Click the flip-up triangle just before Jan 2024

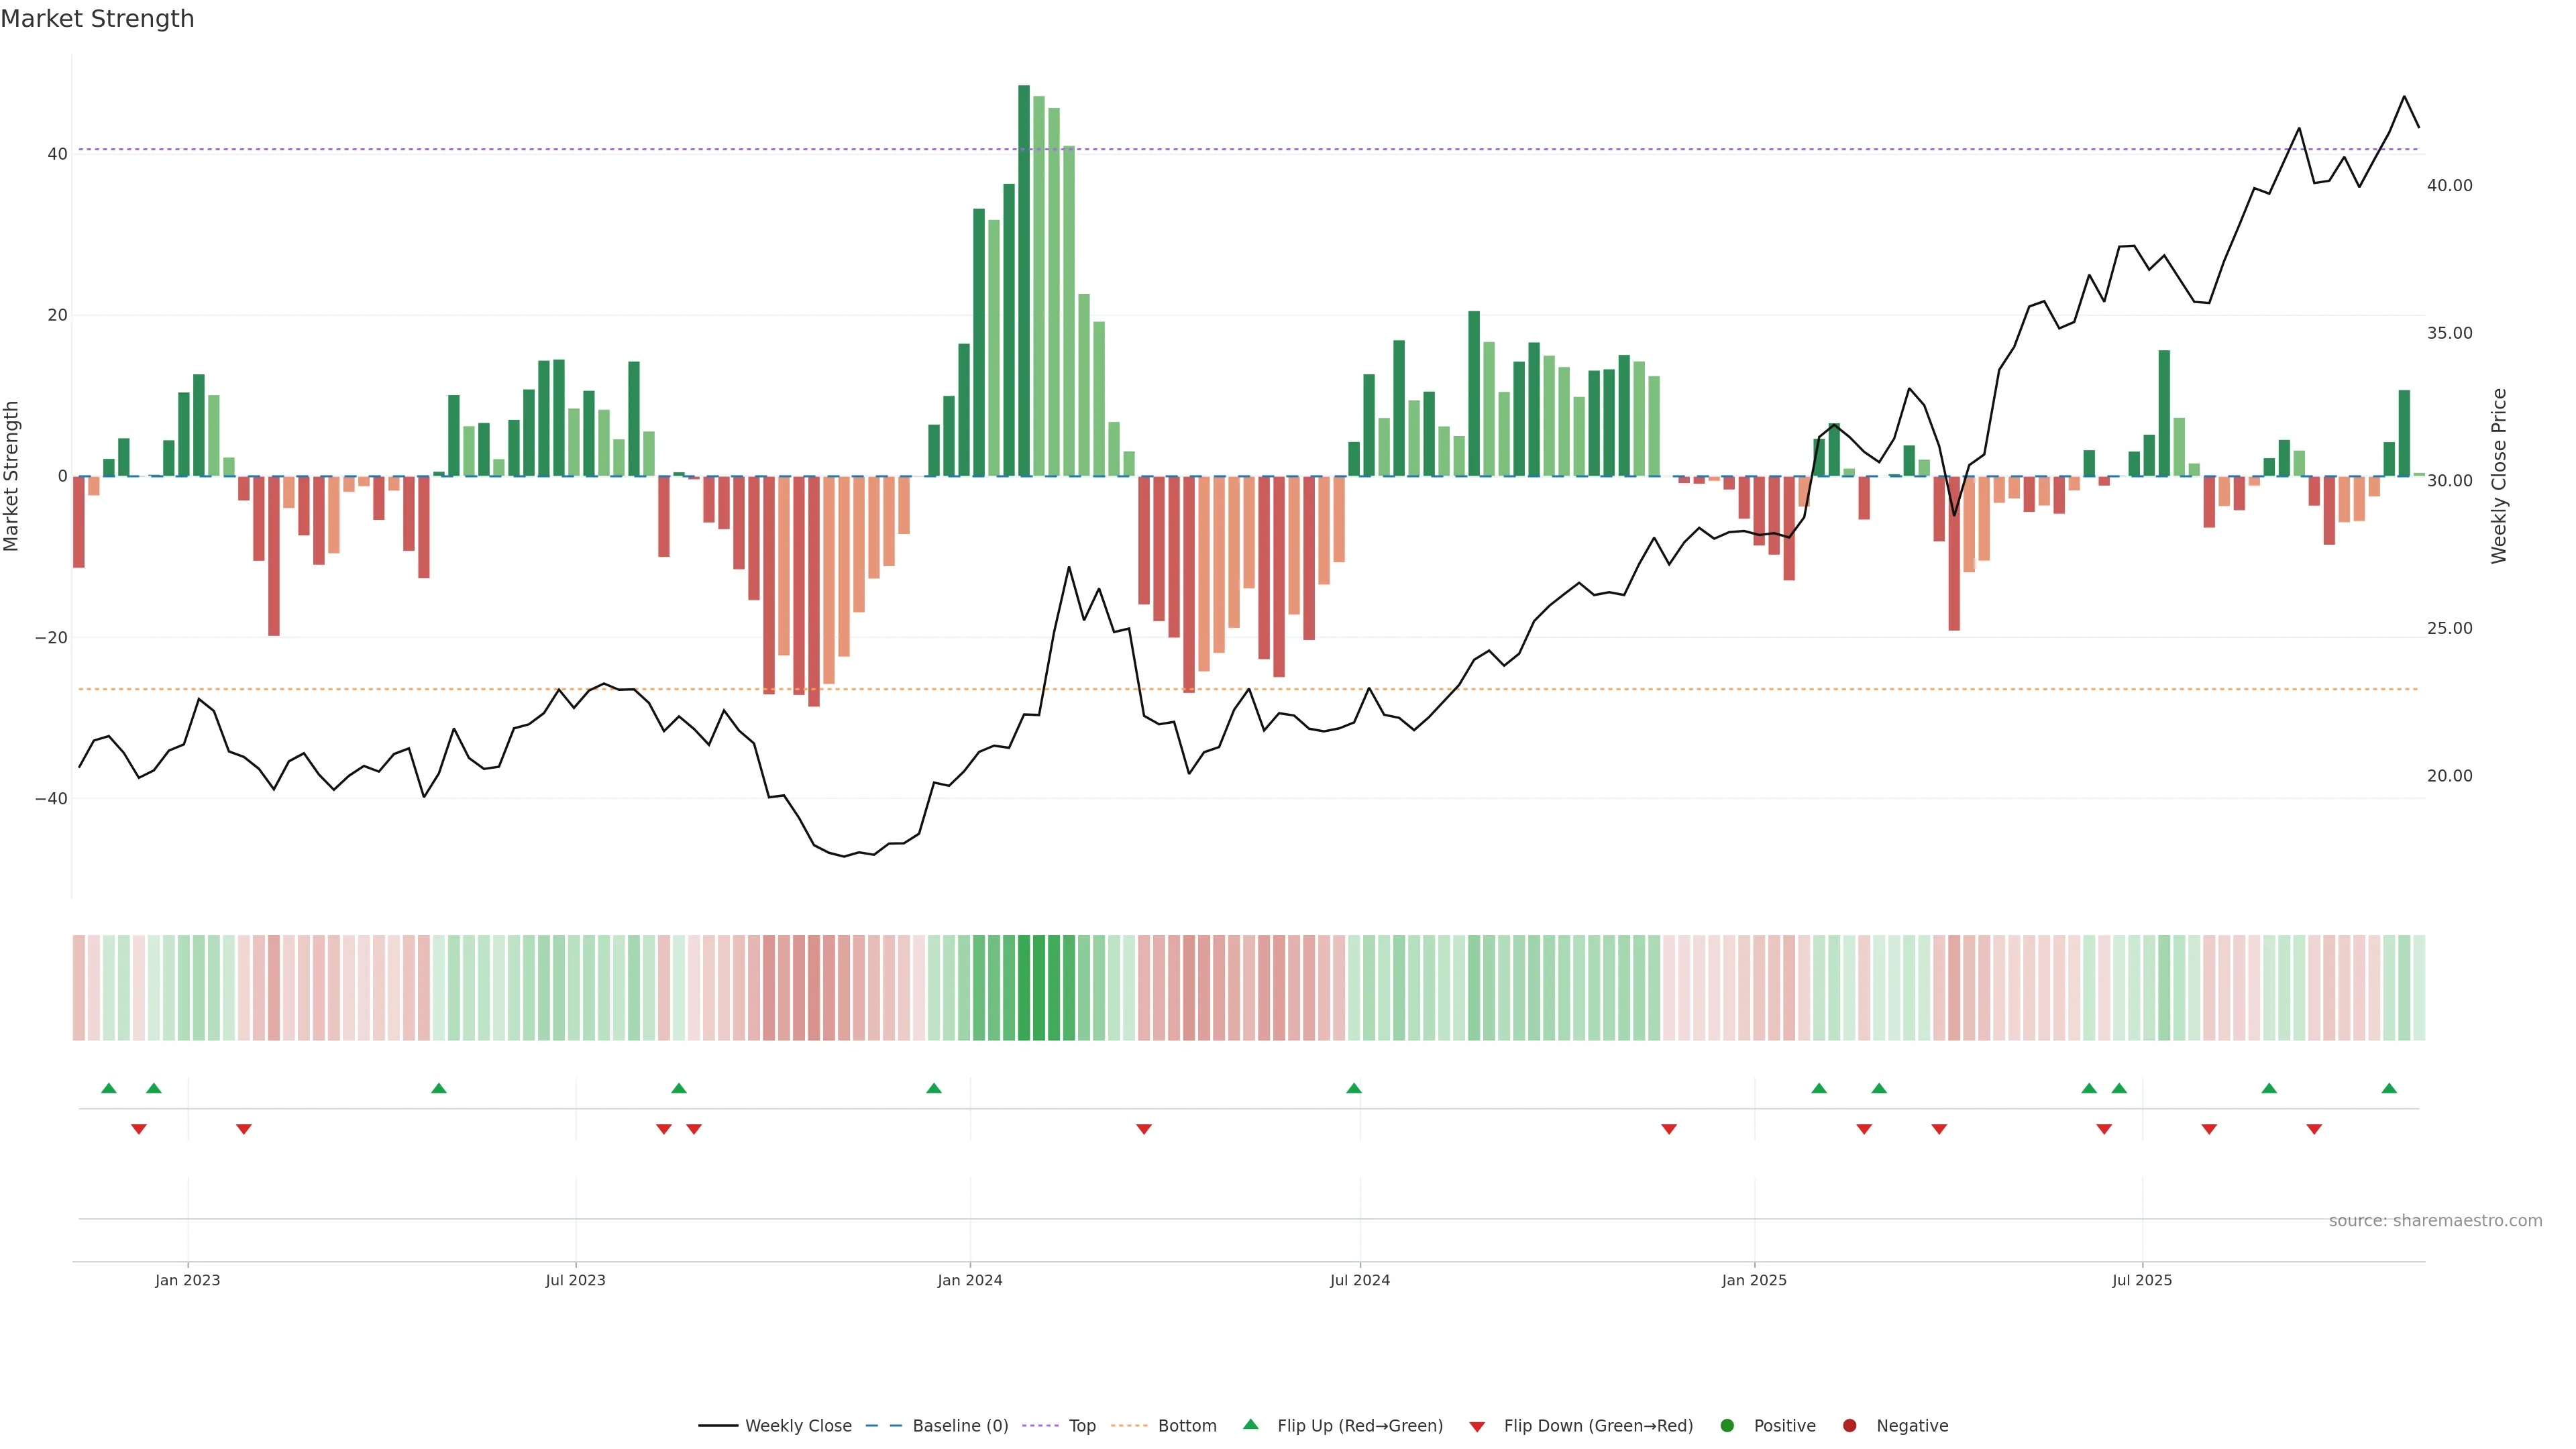pos(934,1088)
